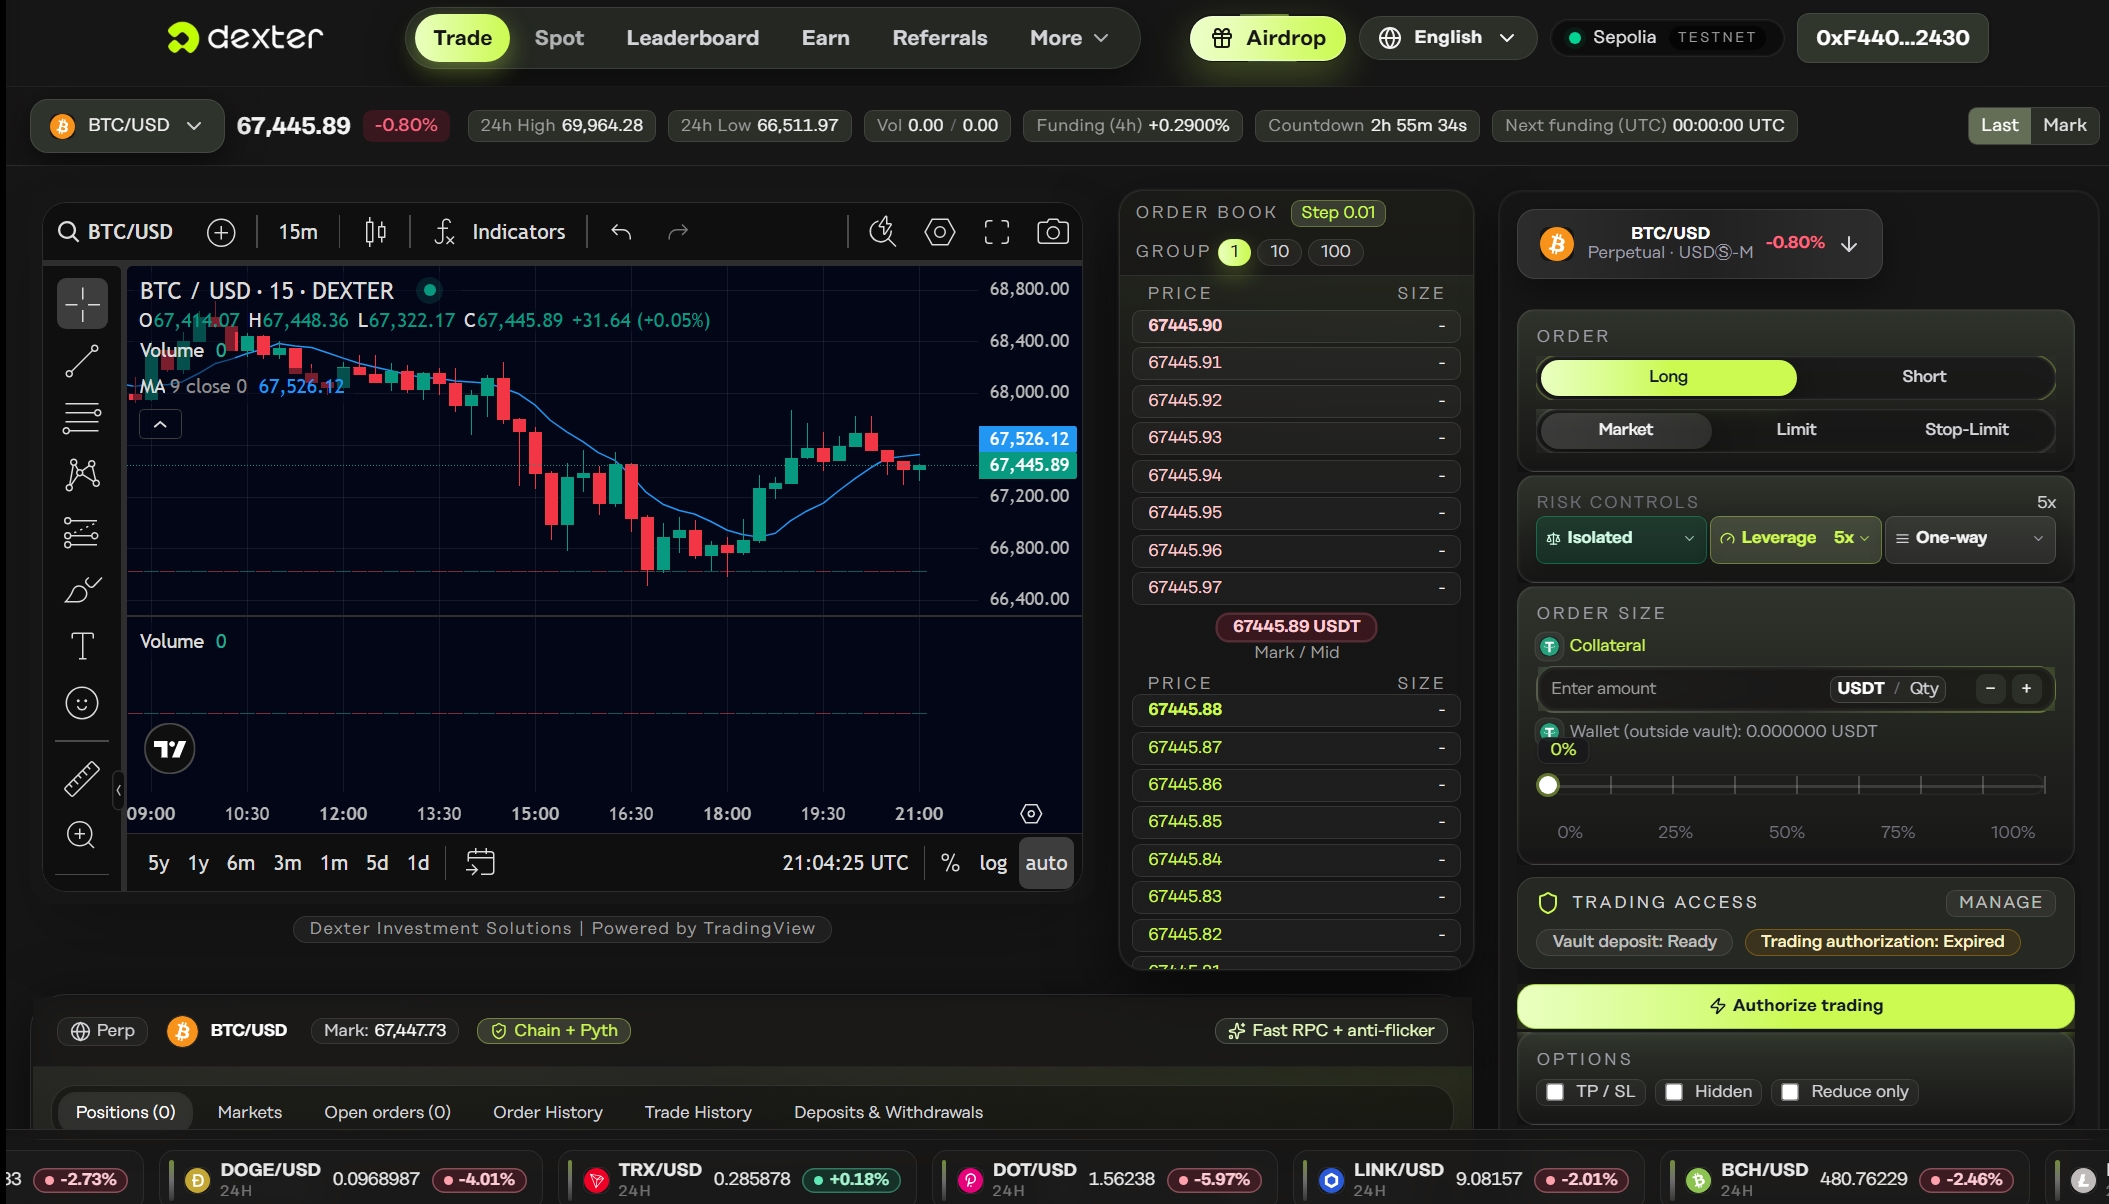Open the Isolated margin mode dropdown
This screenshot has width=2109, height=1204.
(x=1620, y=538)
